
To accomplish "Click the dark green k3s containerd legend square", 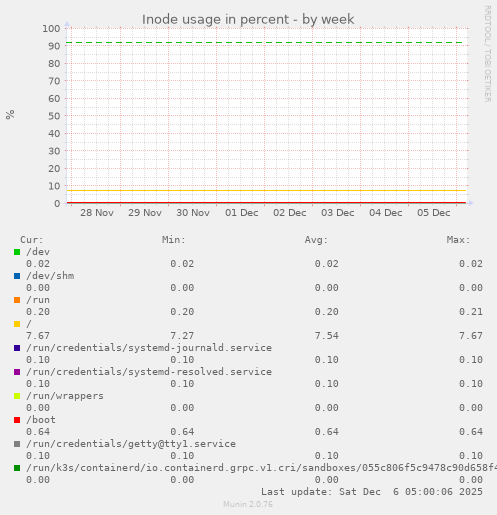I will pyautogui.click(x=17, y=468).
